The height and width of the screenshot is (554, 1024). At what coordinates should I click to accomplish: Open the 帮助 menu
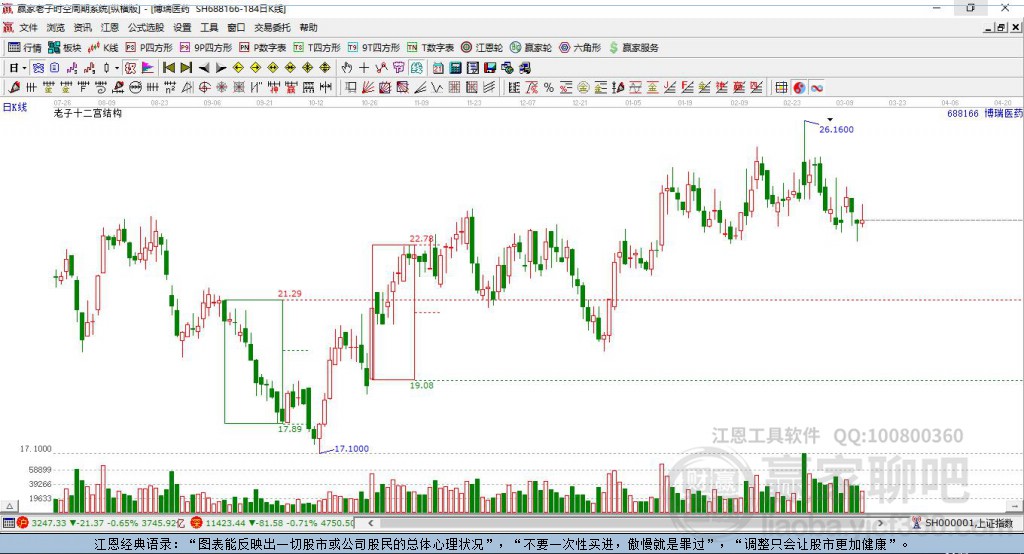tap(308, 27)
